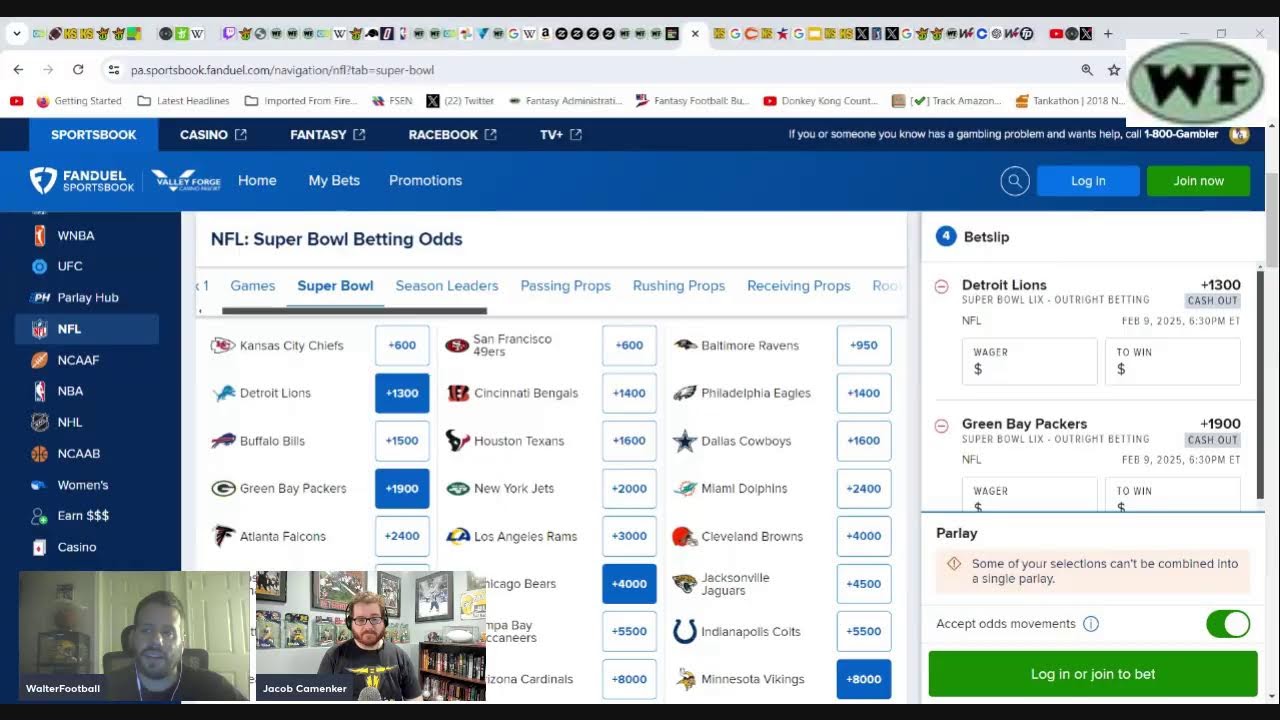Open the Rushing Props tab
This screenshot has height=720, width=1280.
pos(679,286)
